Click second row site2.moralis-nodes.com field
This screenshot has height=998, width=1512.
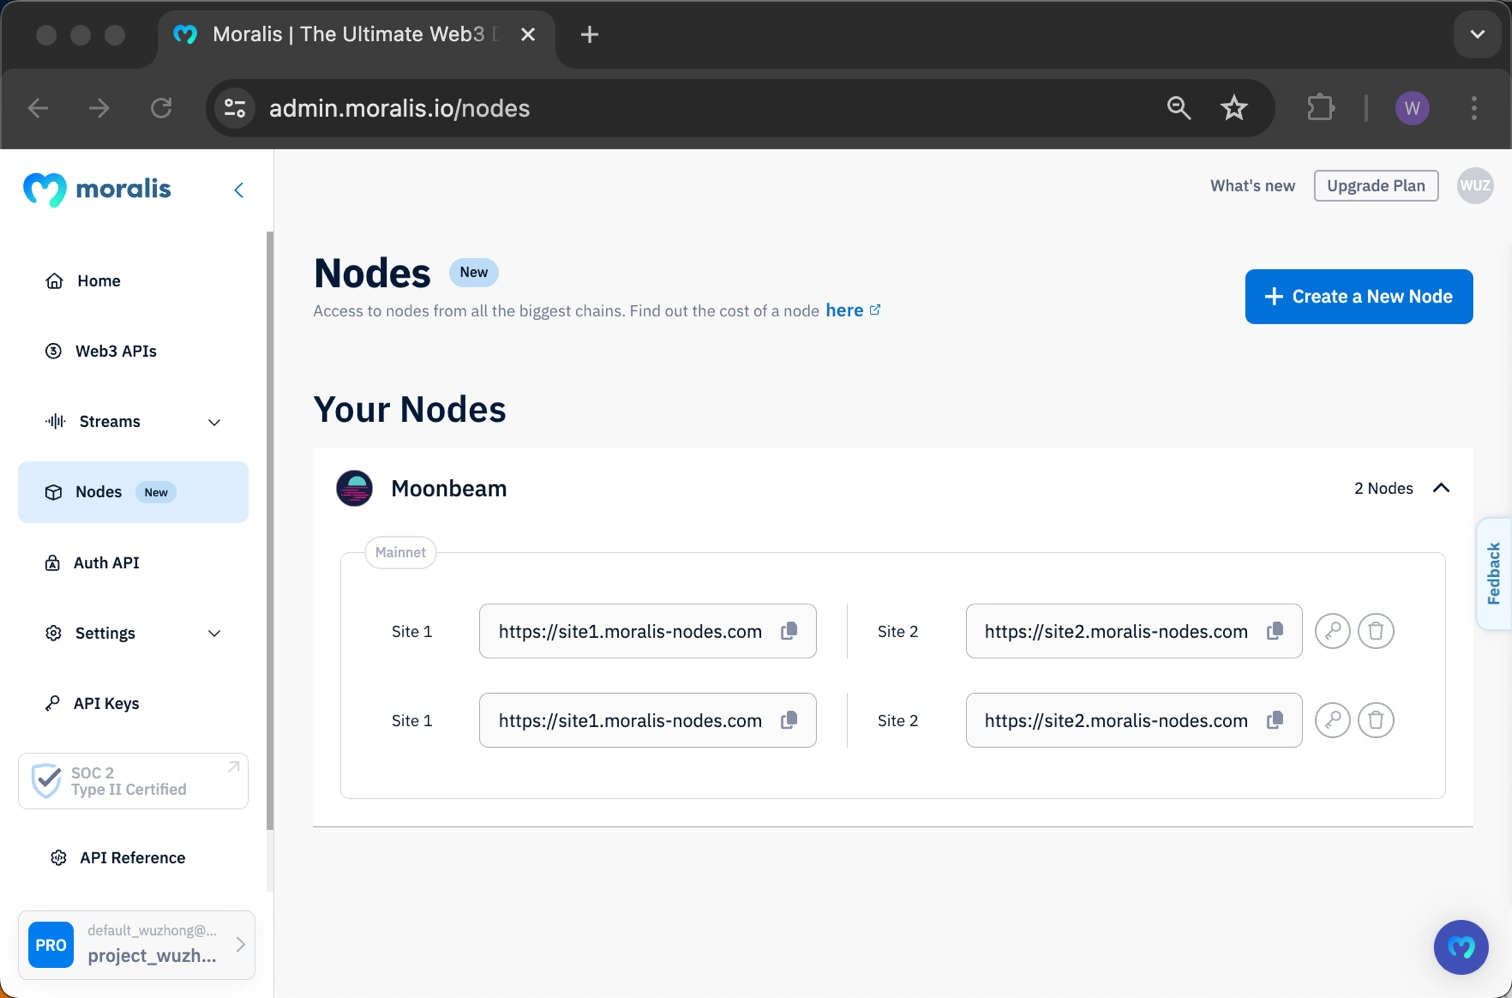click(x=1134, y=720)
